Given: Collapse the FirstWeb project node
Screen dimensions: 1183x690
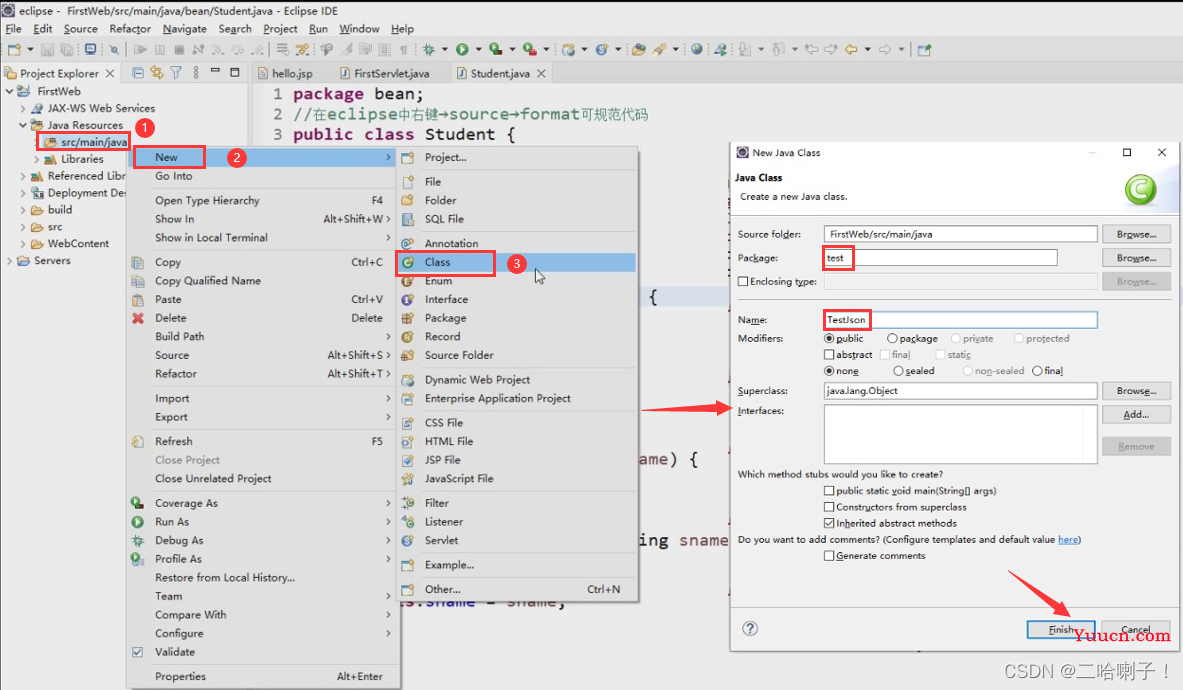Looking at the screenshot, I should (11, 91).
